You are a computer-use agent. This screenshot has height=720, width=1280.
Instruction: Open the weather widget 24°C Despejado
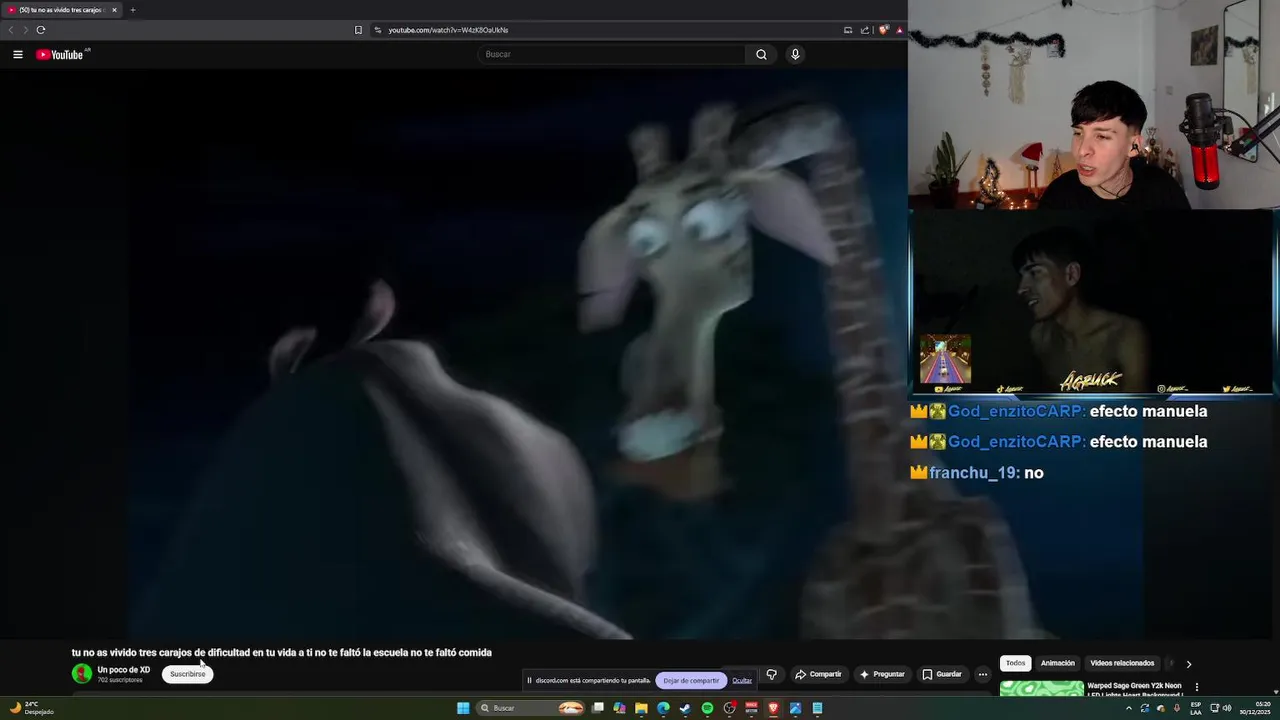[30, 708]
